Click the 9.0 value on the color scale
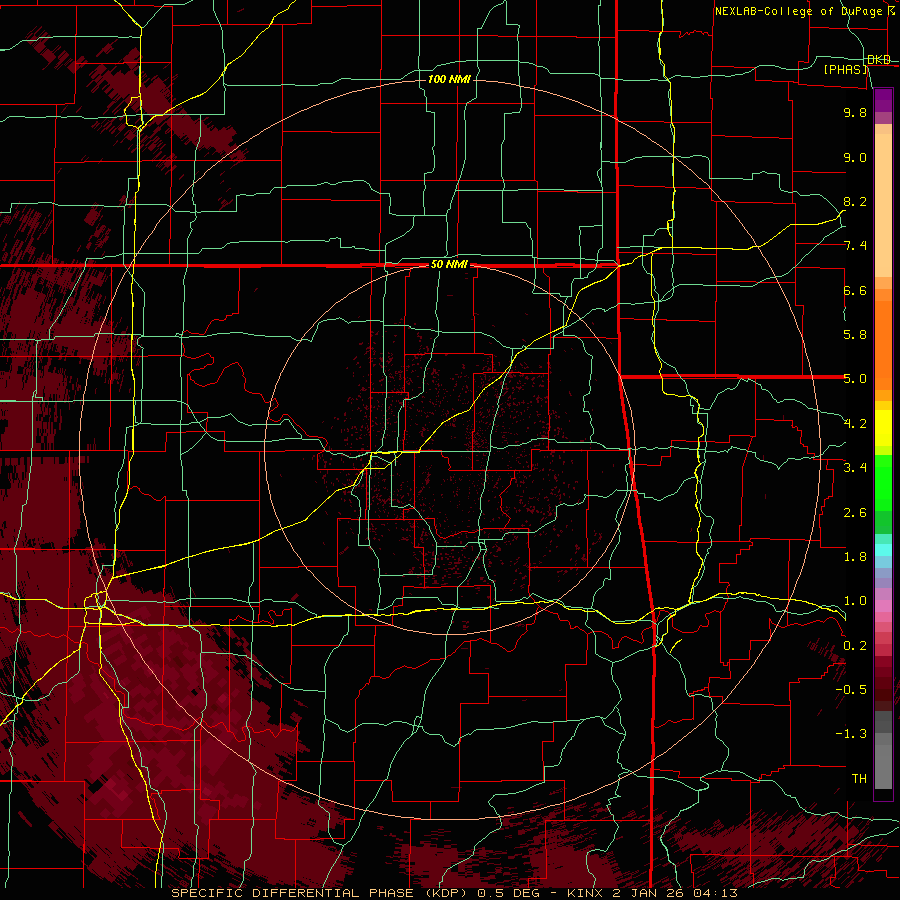This screenshot has height=900, width=900. point(855,157)
